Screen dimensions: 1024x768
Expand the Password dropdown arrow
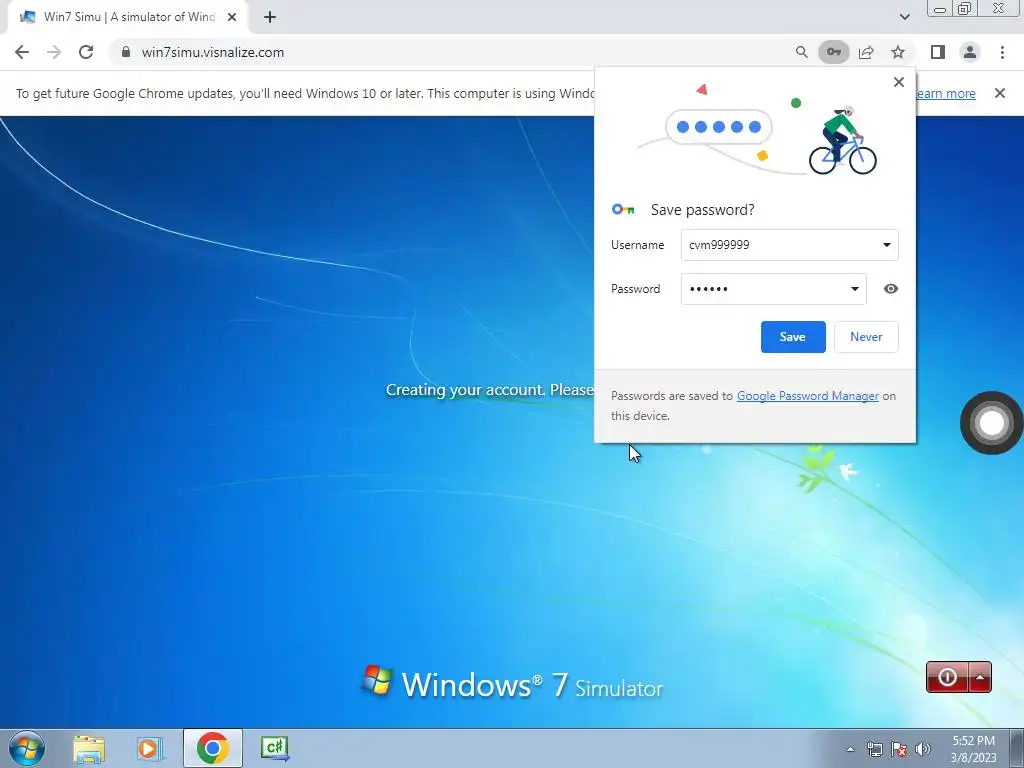tap(854, 289)
